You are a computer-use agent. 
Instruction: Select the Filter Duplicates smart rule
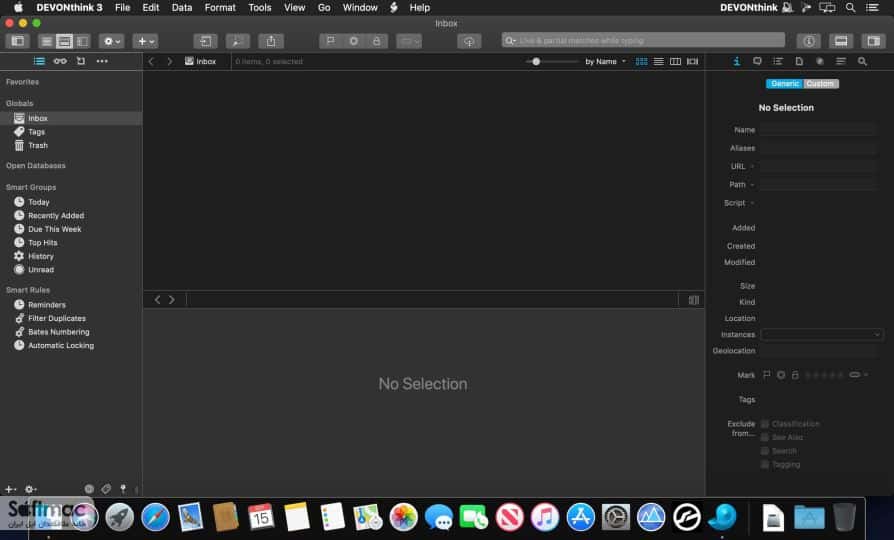point(56,318)
